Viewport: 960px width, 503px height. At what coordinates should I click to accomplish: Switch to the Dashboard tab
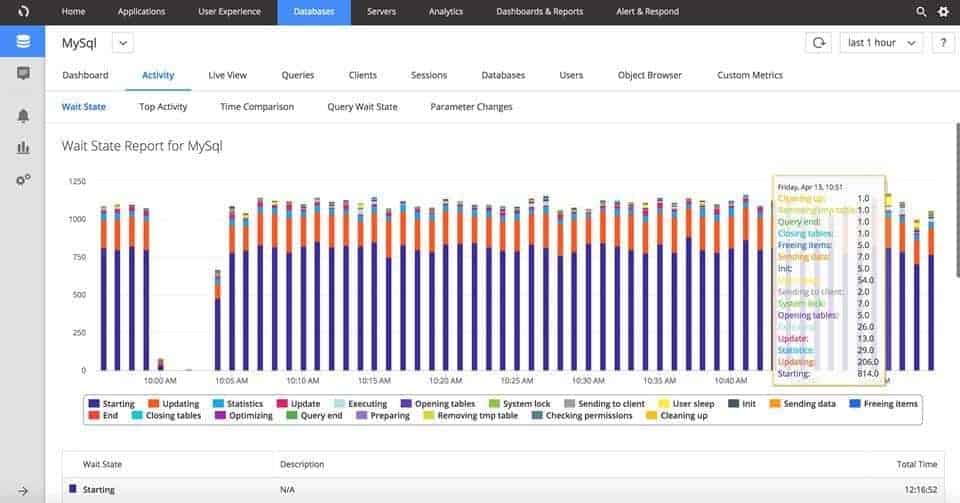tap(85, 75)
